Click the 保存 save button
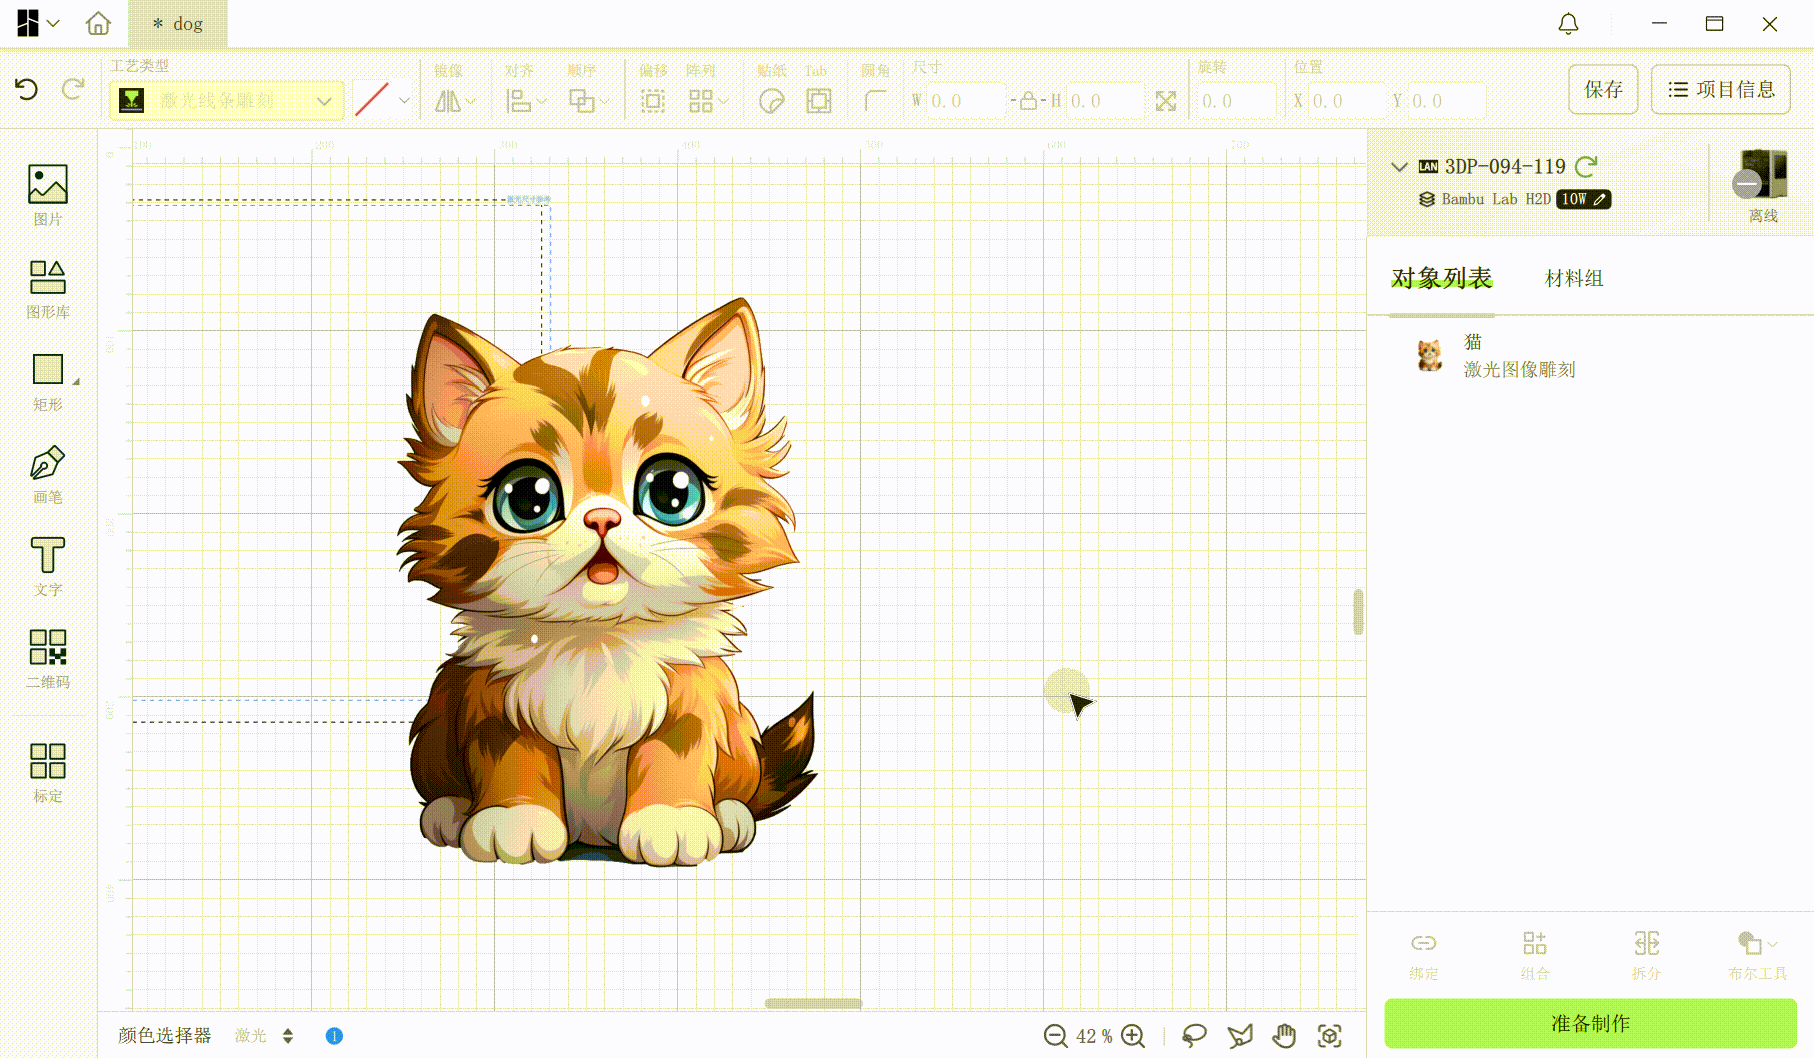Viewport: 1814px width, 1058px height. 1603,89
